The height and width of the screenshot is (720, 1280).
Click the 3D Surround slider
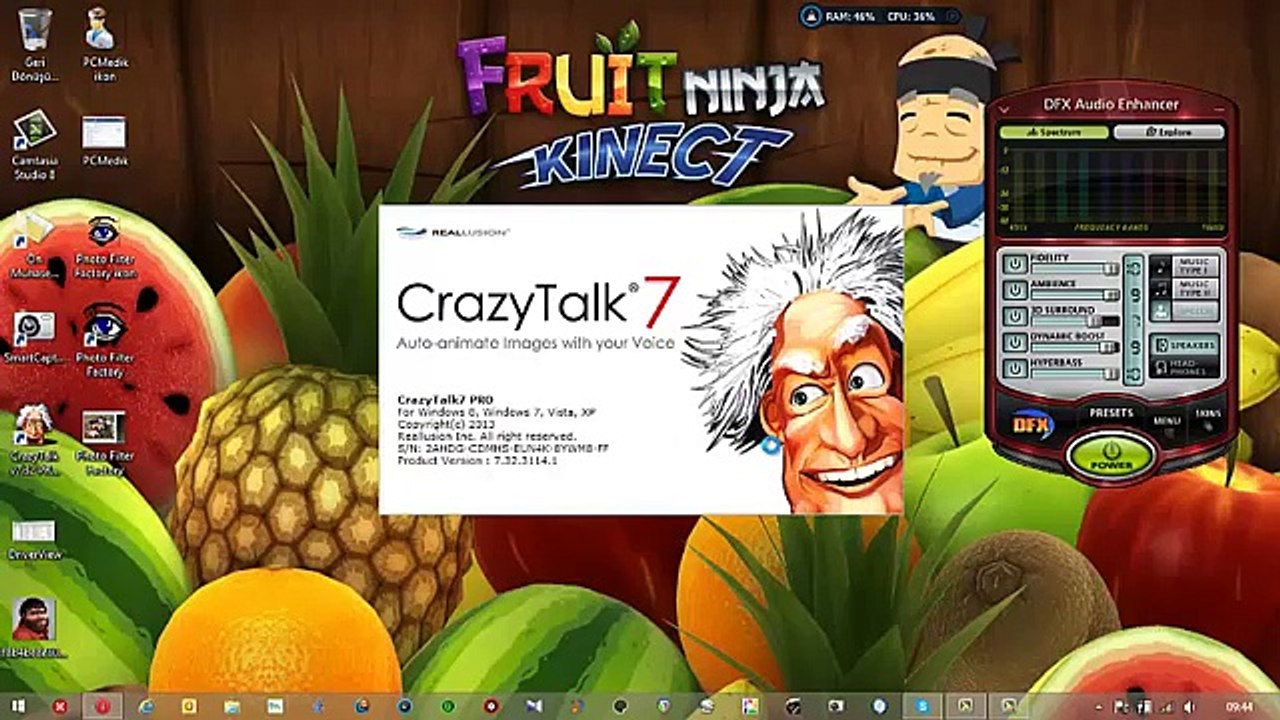(1076, 321)
